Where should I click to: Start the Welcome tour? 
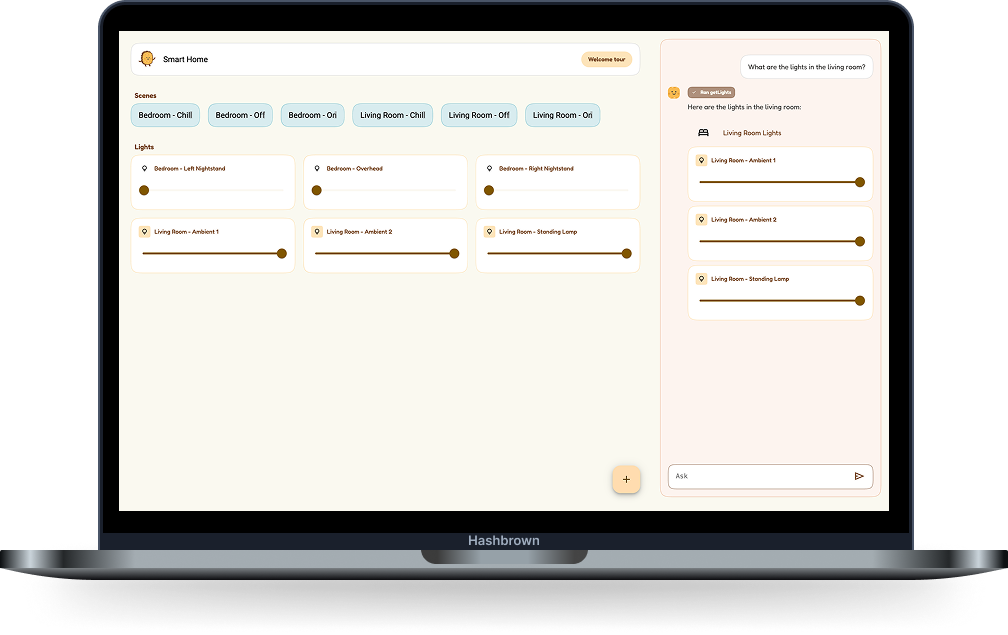[x=606, y=59]
